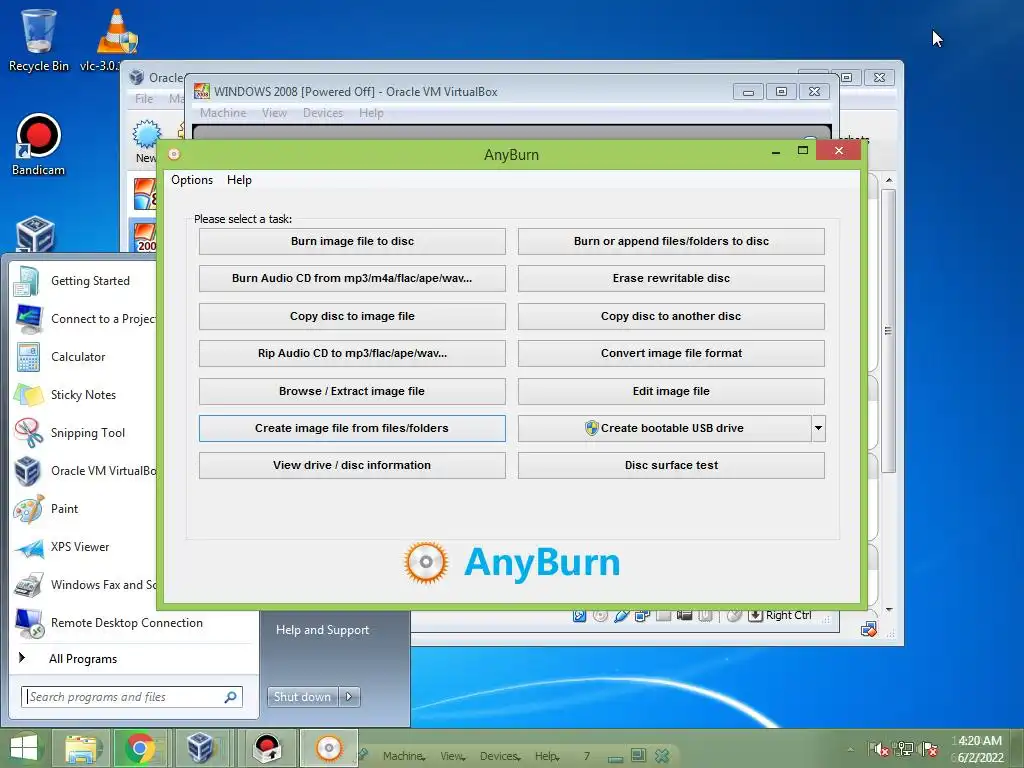Open Connect to a Projector in Start menu

[x=84, y=319]
